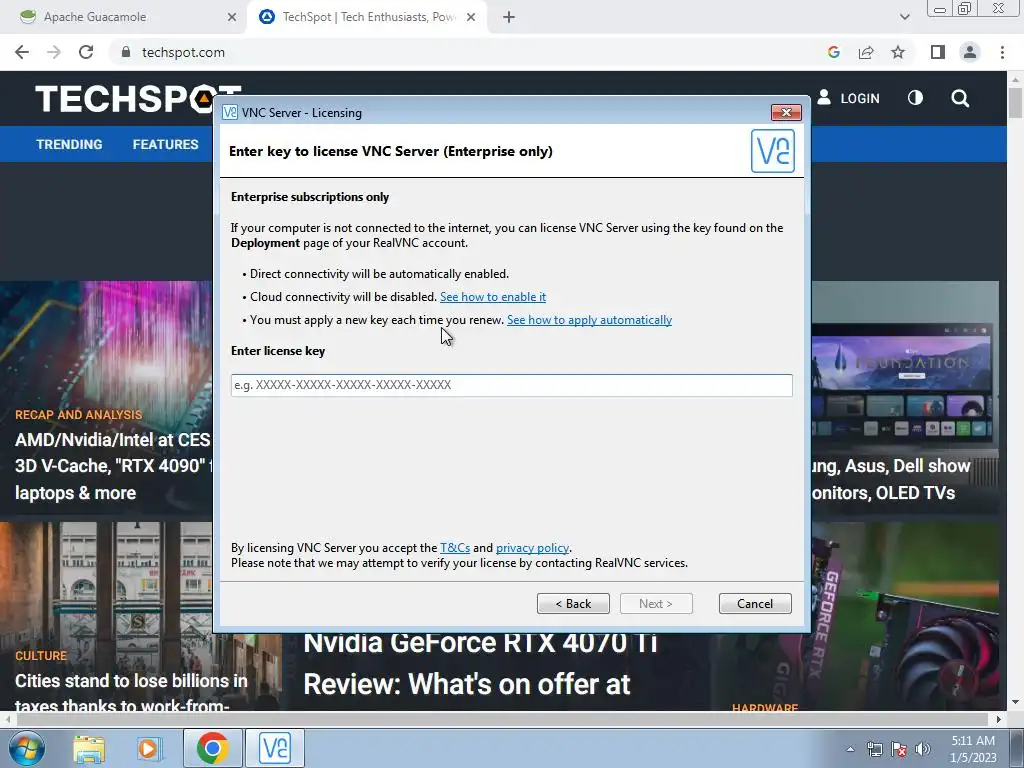Click the browser forward arrow
Viewport: 1024px width, 768px height.
tap(54, 52)
